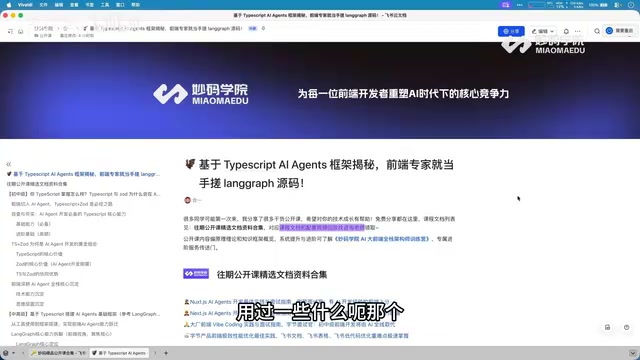
Task: Switch to tab 妙码精品公开课合集
Action: 58,353
